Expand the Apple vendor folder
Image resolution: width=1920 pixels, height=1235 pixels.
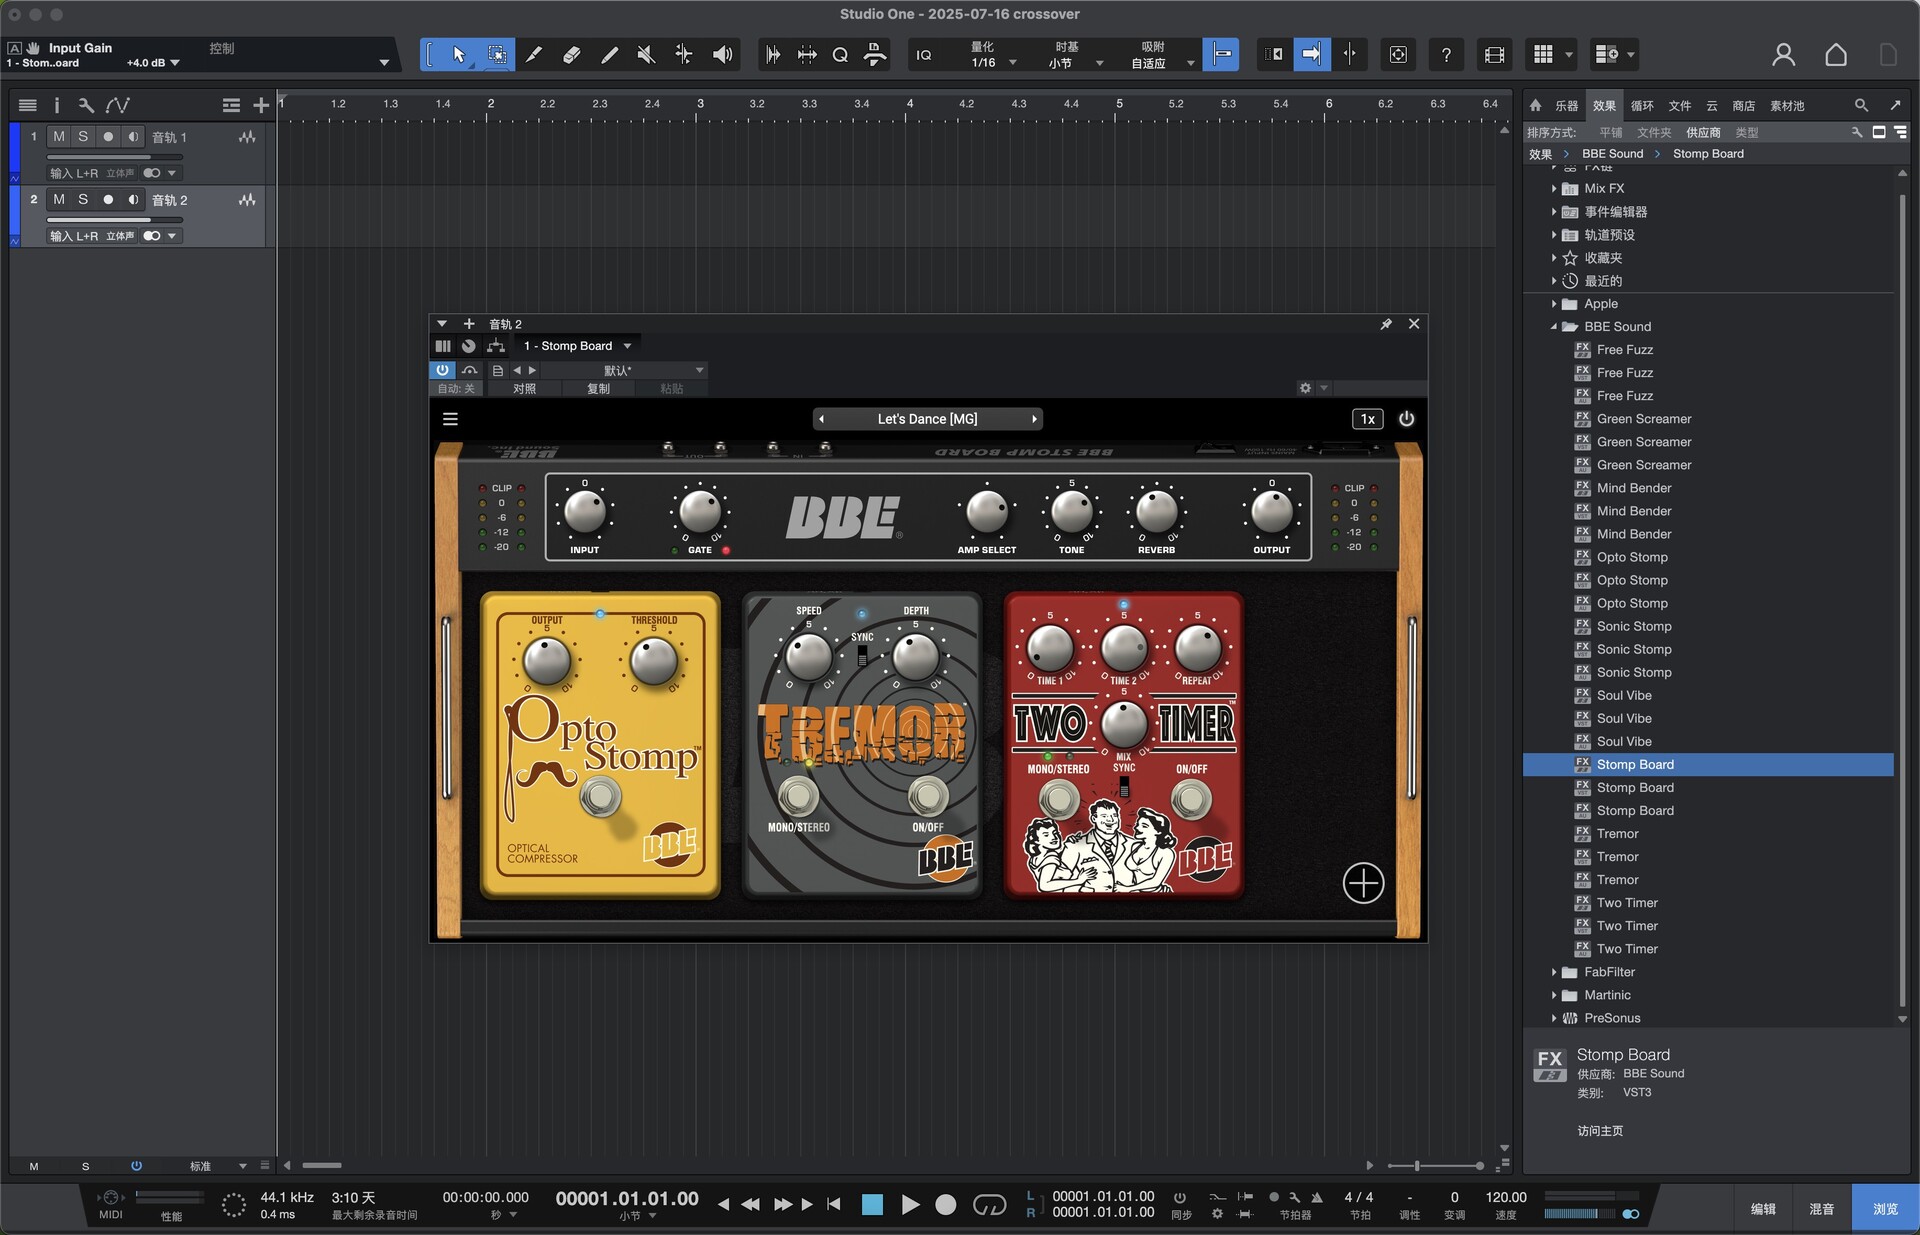pos(1554,304)
